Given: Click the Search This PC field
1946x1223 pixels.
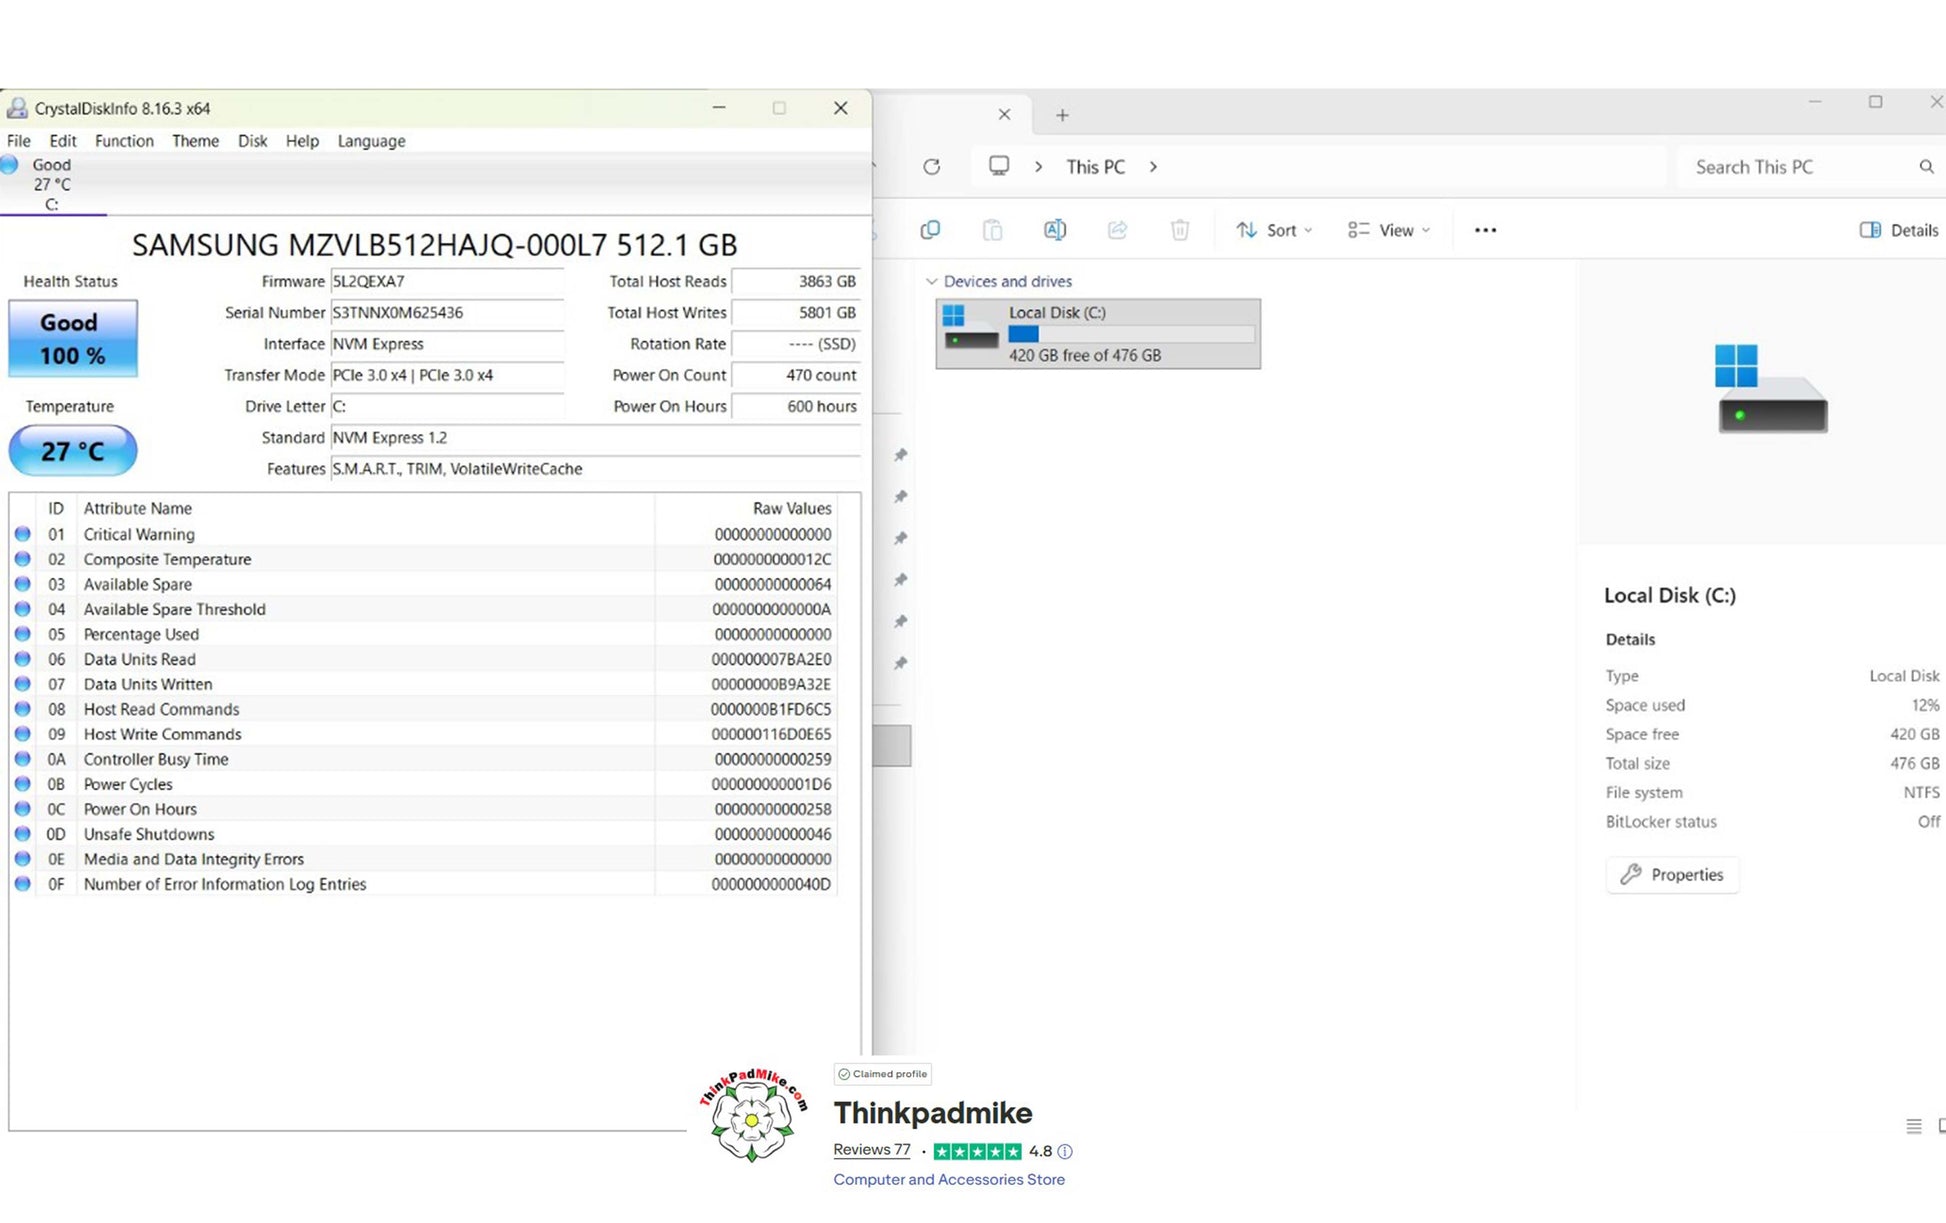Looking at the screenshot, I should click(x=1795, y=167).
